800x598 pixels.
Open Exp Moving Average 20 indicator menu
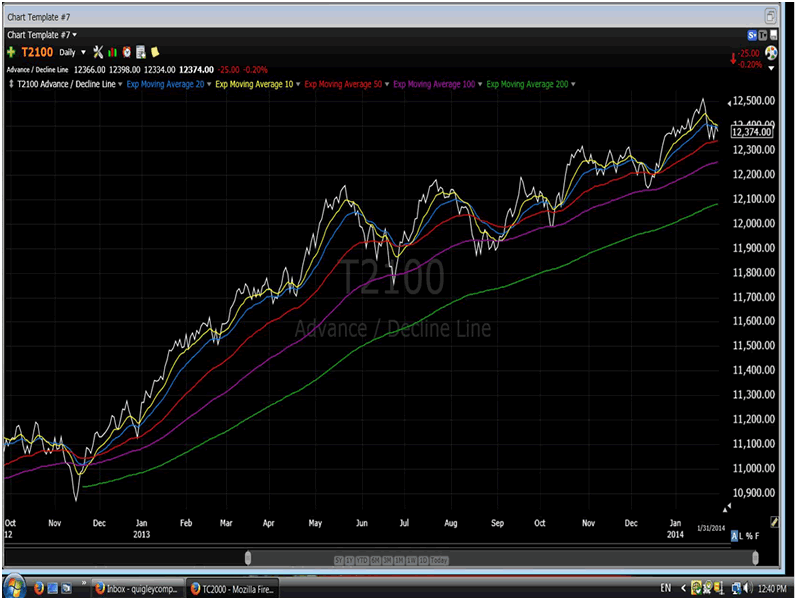[165, 84]
